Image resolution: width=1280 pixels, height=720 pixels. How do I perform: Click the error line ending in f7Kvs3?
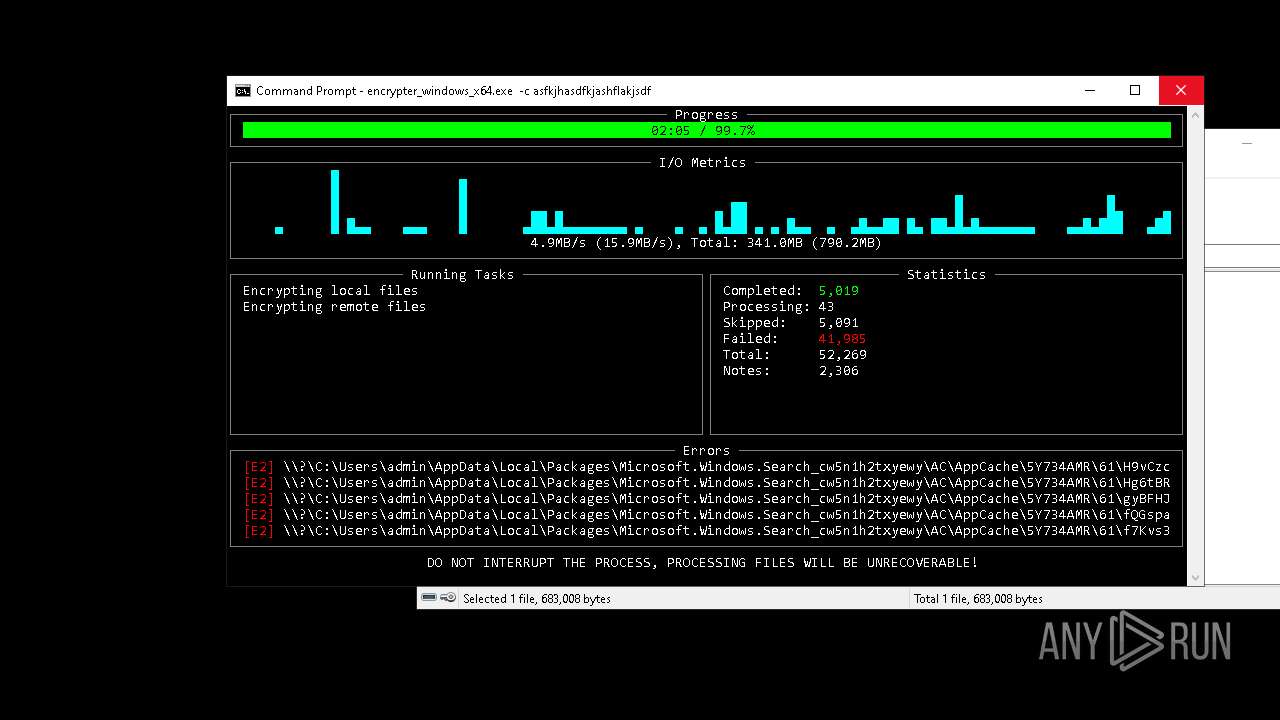(707, 531)
